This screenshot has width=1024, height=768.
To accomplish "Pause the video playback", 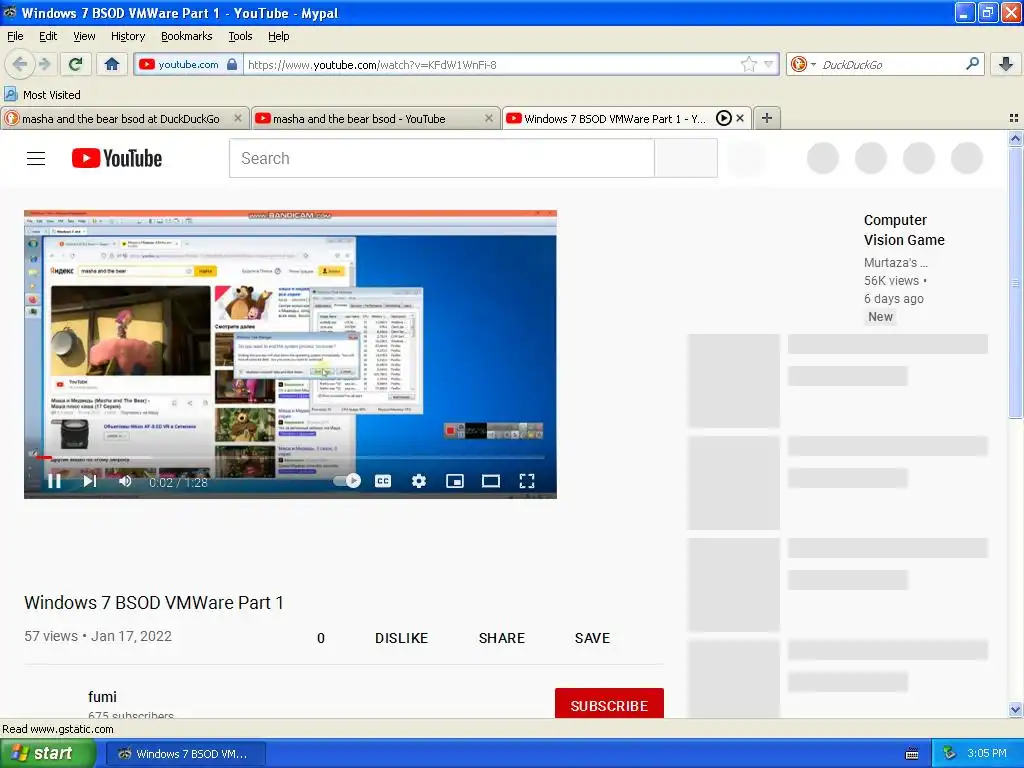I will click(x=54, y=481).
